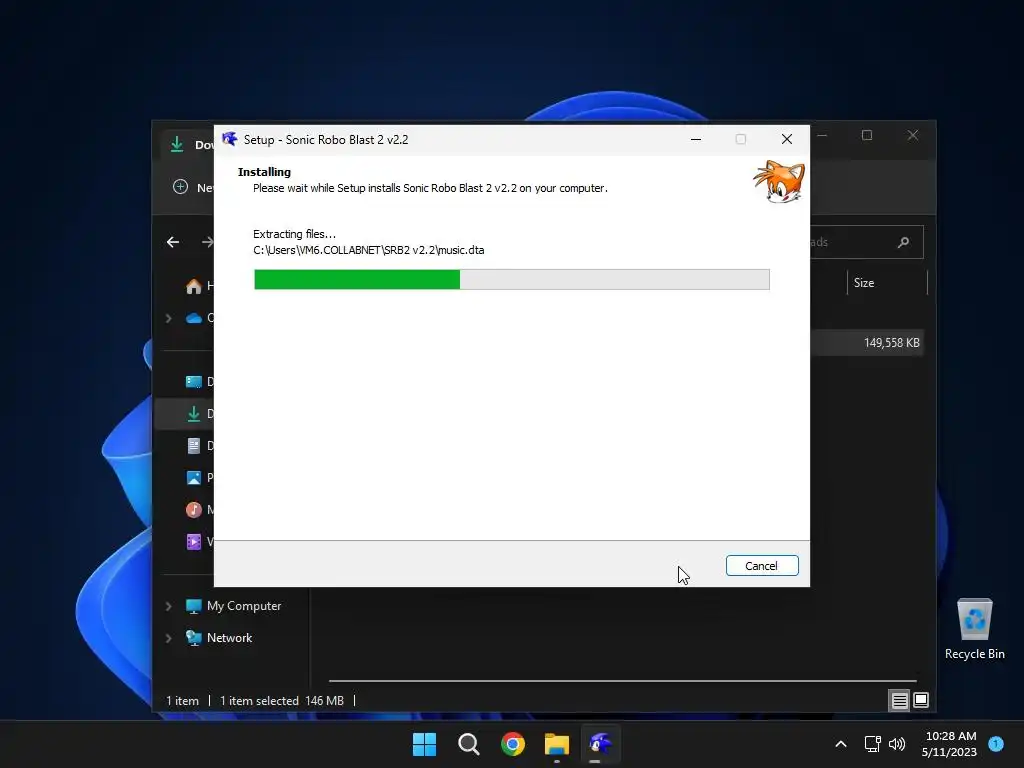Screen dimensions: 1024x768
Task: Expand the Network node
Action: [168, 638]
